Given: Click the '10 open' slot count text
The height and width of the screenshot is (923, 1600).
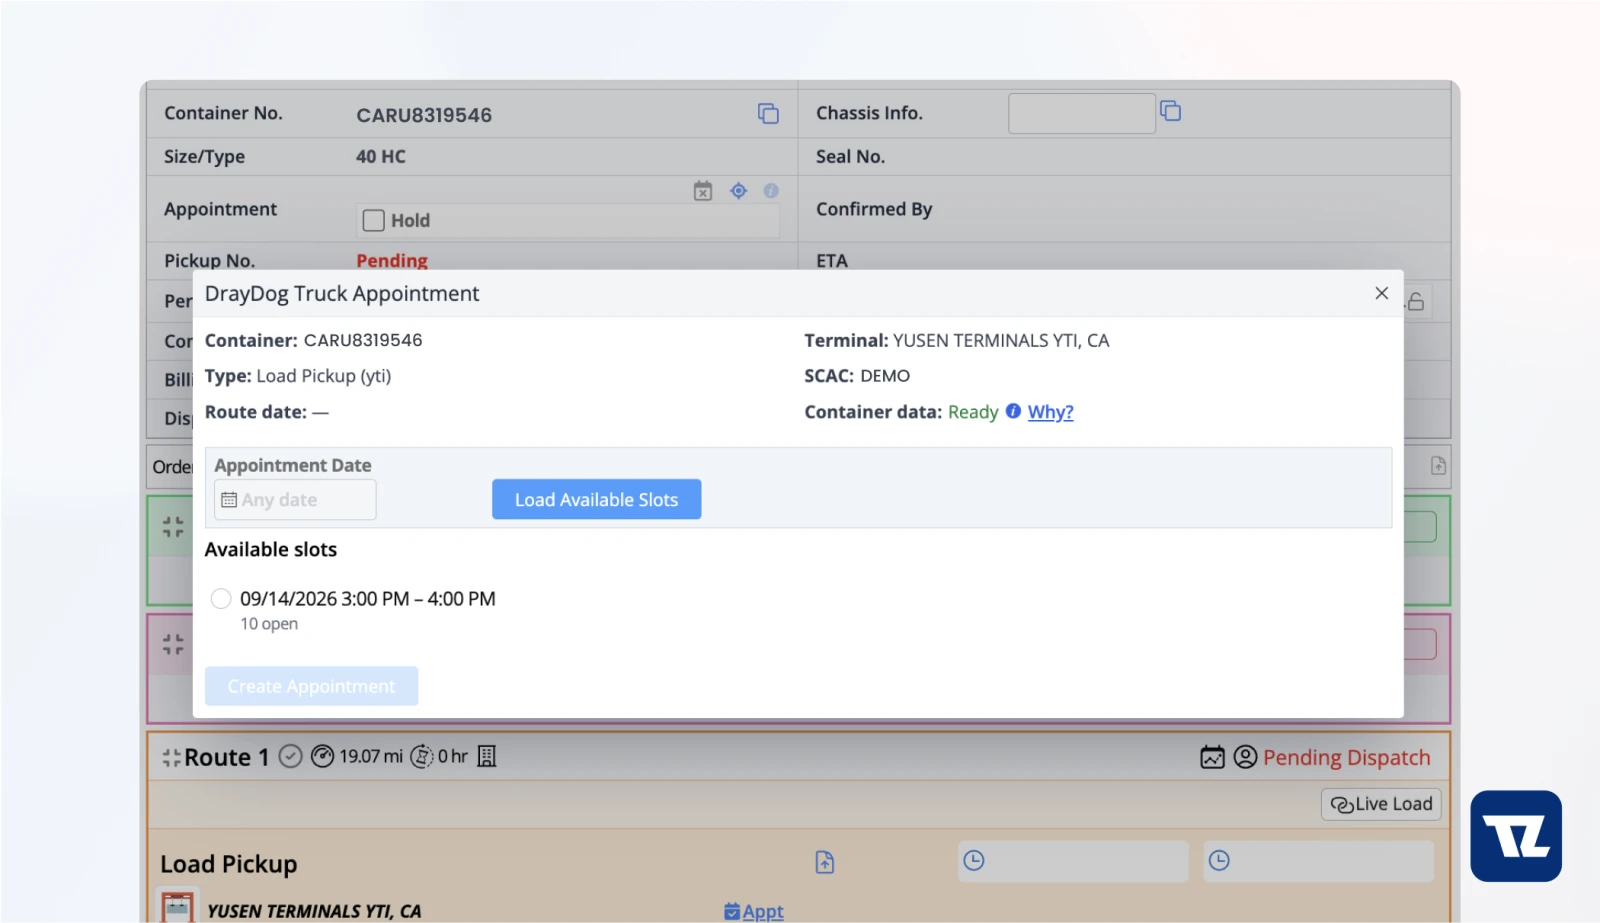Looking at the screenshot, I should 269,624.
